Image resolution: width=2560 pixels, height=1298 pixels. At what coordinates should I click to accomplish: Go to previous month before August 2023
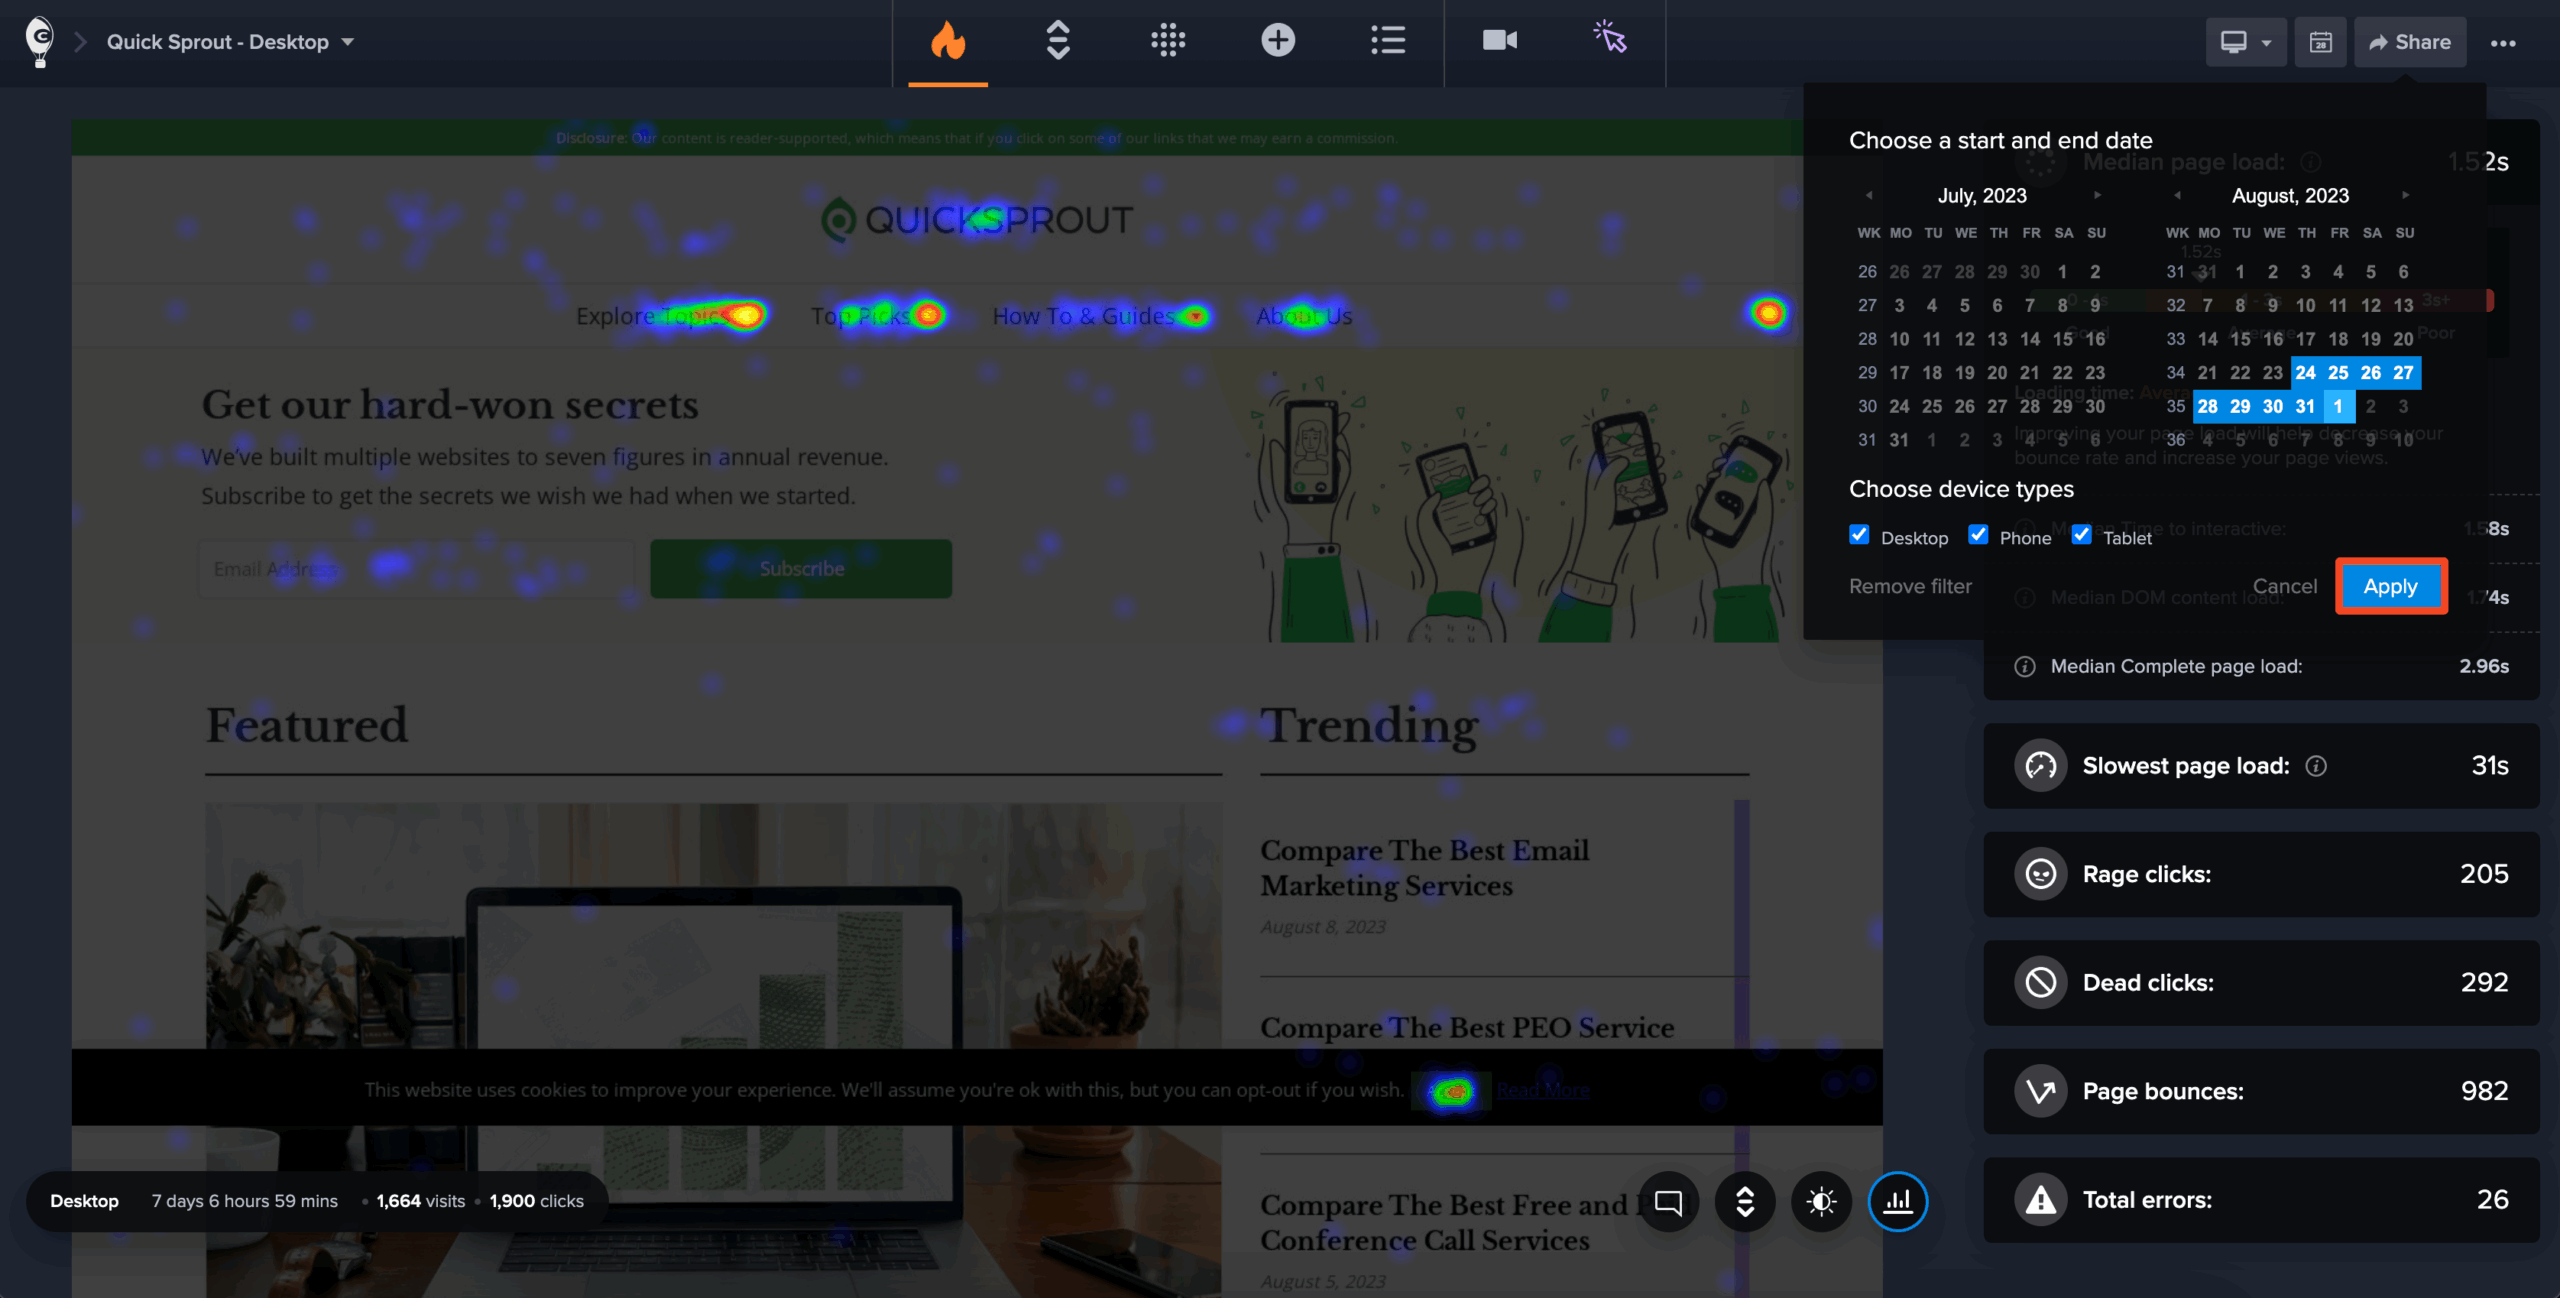[2177, 195]
